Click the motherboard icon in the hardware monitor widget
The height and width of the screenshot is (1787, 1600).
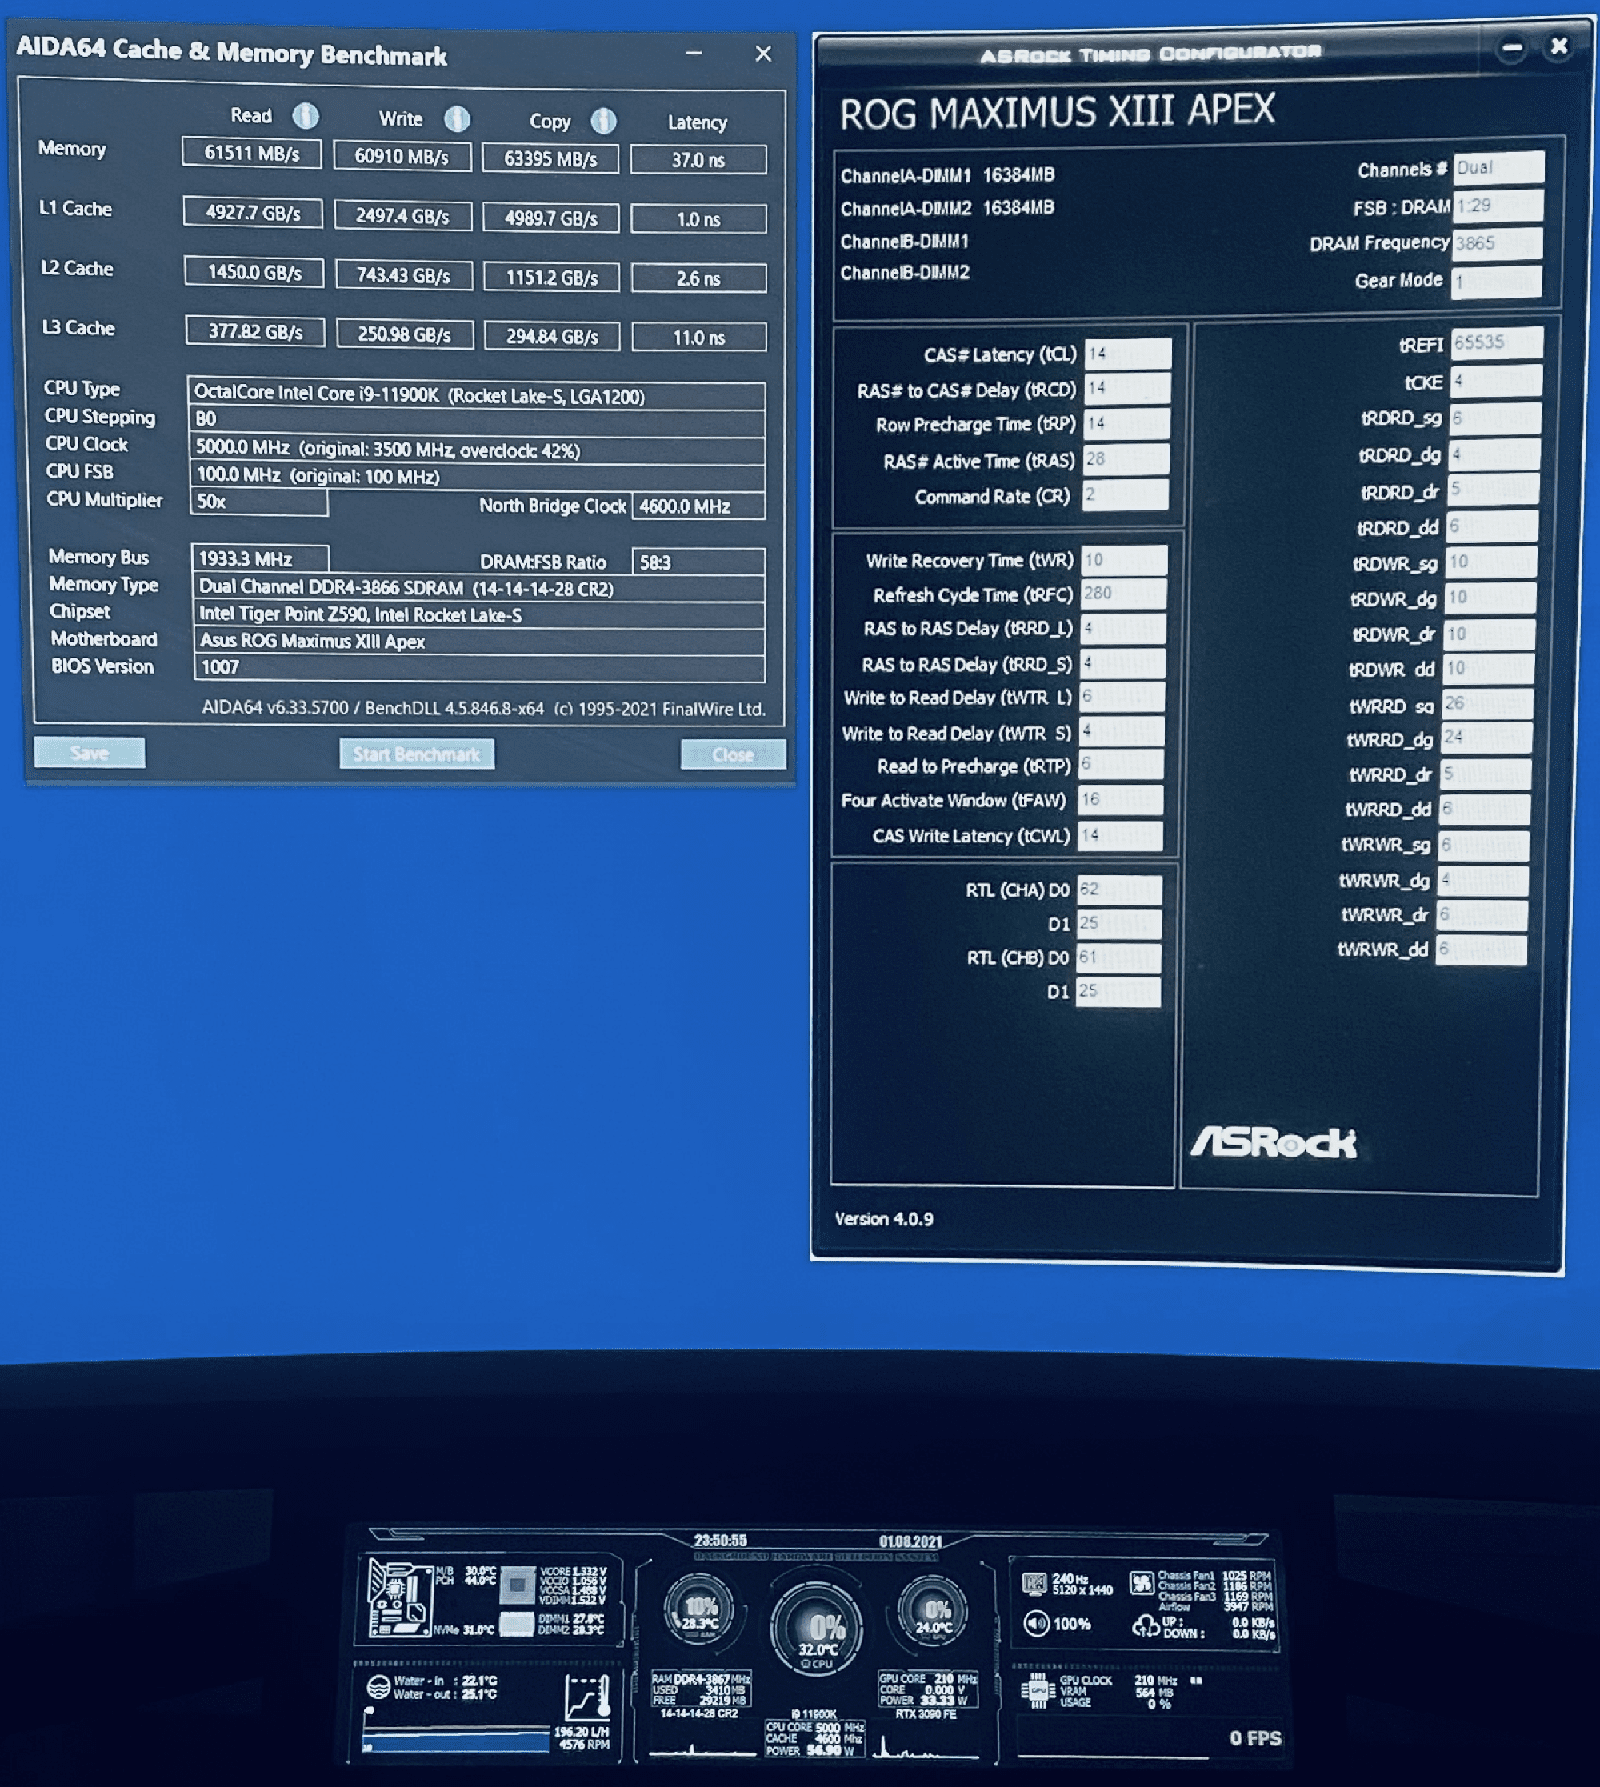(x=399, y=1596)
